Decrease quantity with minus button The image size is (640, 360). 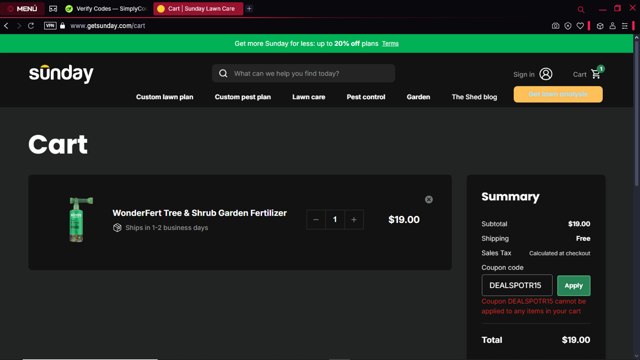coord(316,220)
